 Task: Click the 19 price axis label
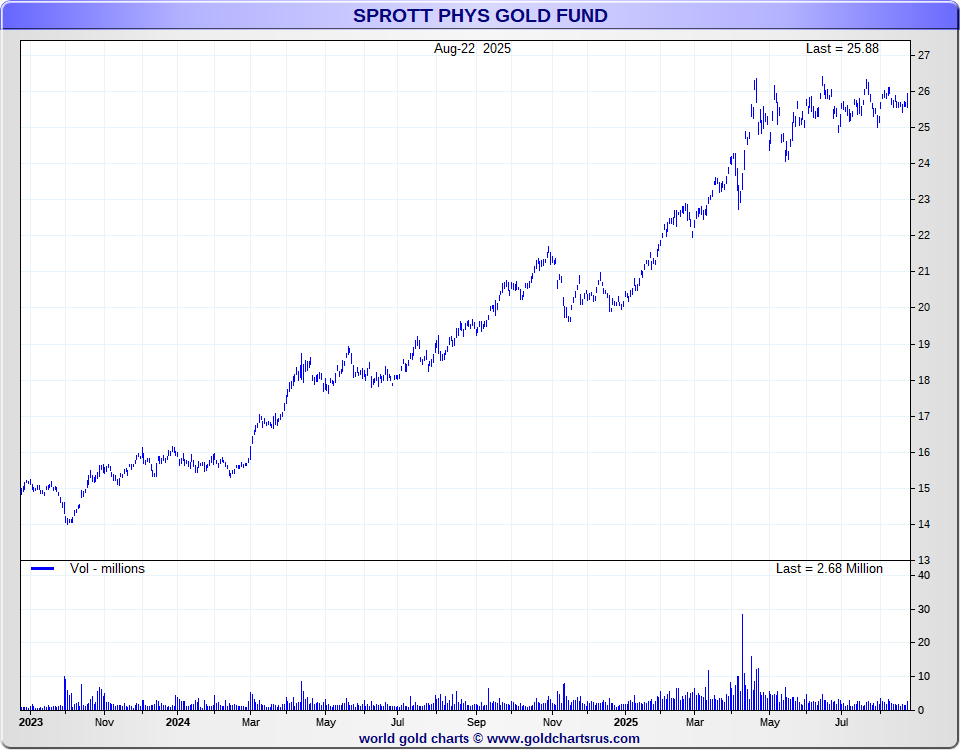click(924, 345)
